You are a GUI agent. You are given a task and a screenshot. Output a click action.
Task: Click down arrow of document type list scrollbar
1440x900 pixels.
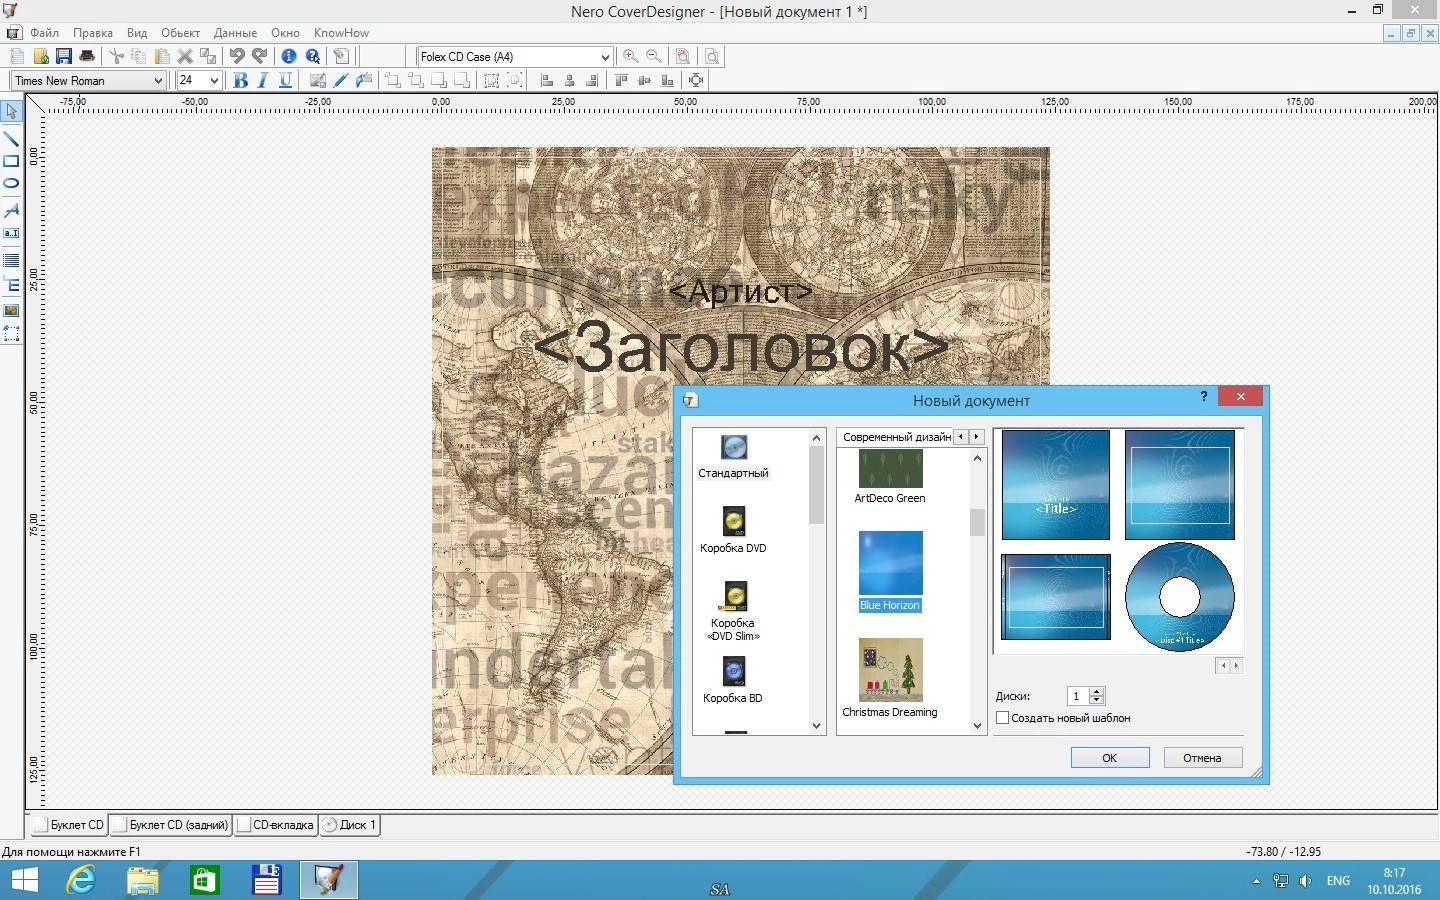(x=817, y=726)
